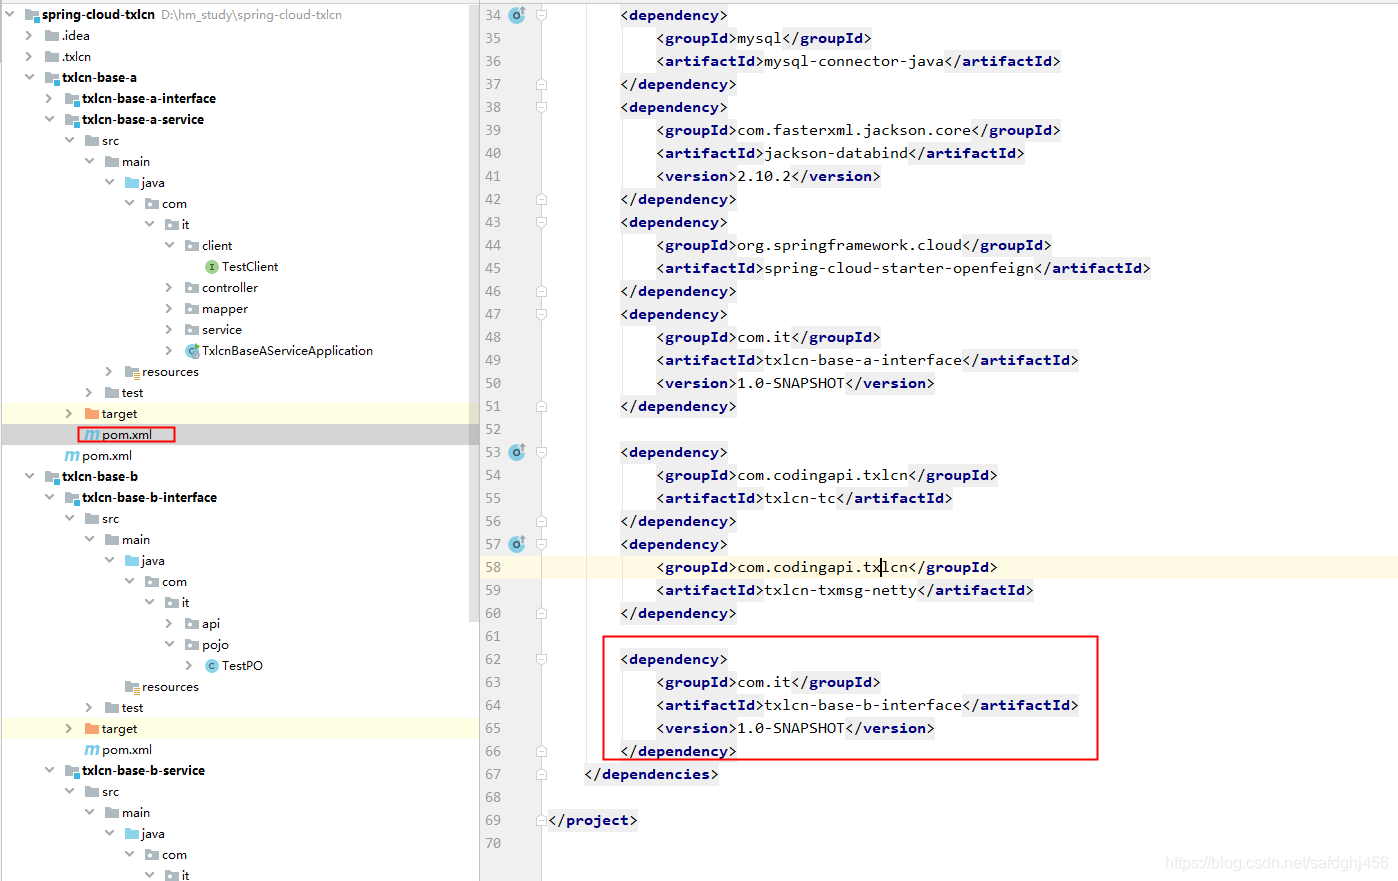Click fold marker at closing project tag line 69
This screenshot has width=1398, height=881.
pos(541,820)
